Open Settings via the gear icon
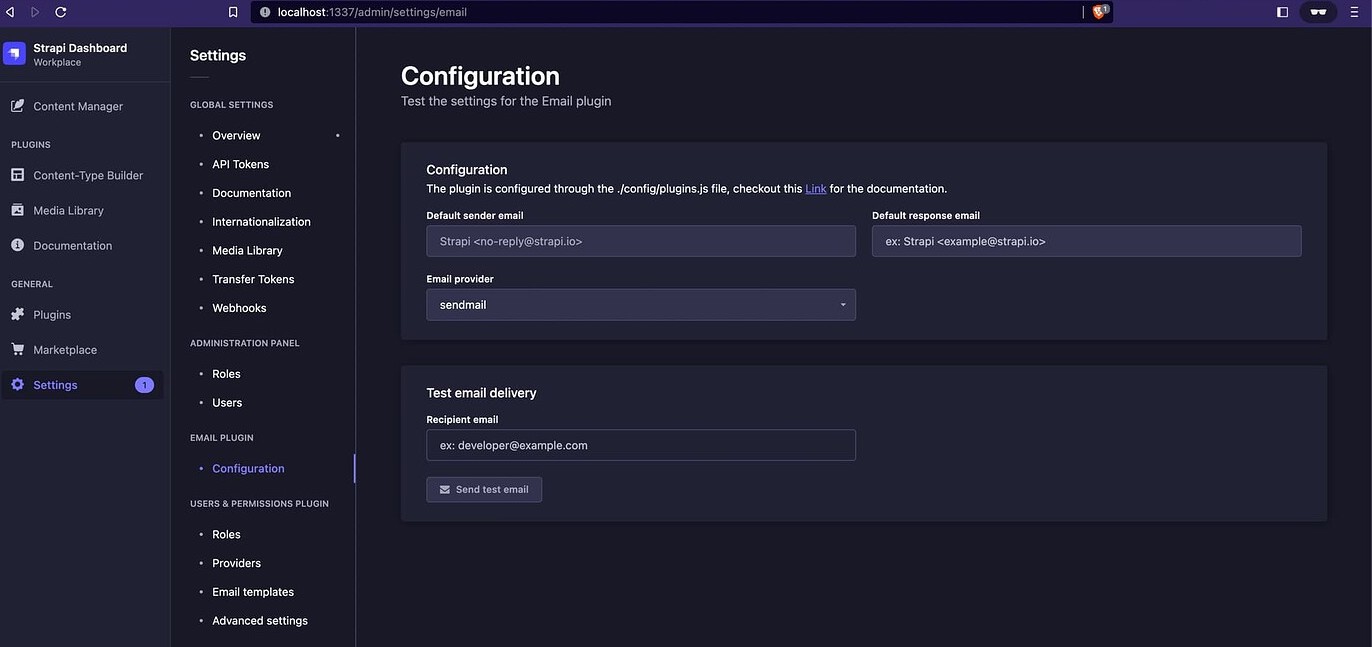This screenshot has height=647, width=1372. [16, 384]
